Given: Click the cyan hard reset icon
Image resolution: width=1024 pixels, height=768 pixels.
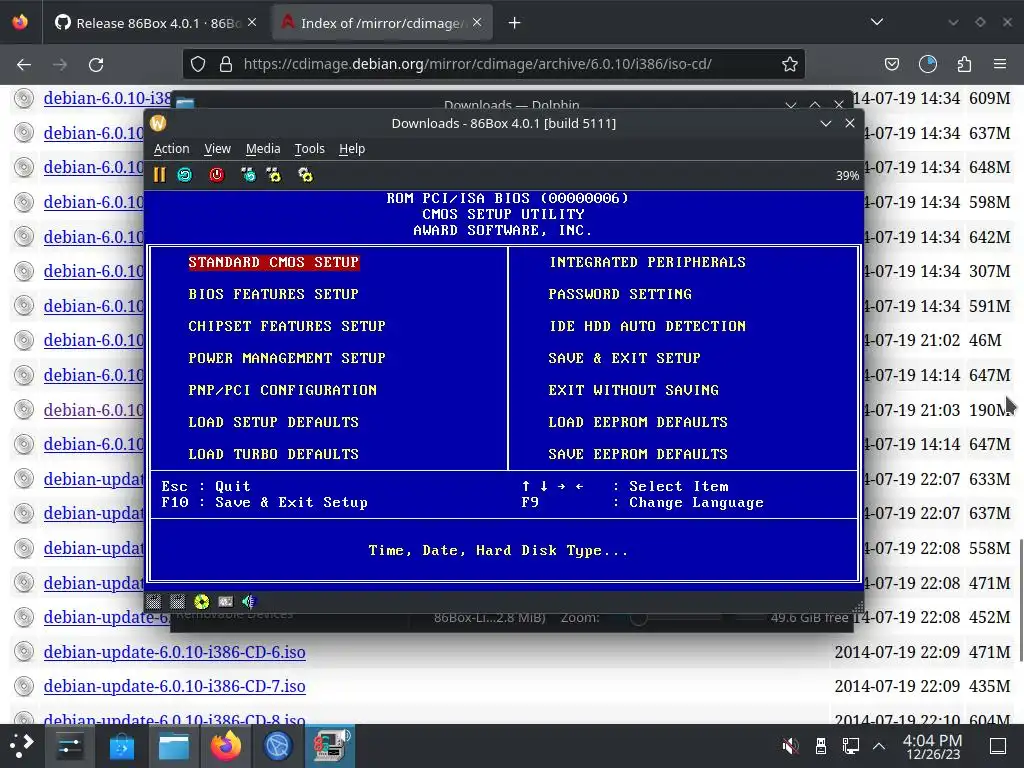Looking at the screenshot, I should click(x=185, y=174).
